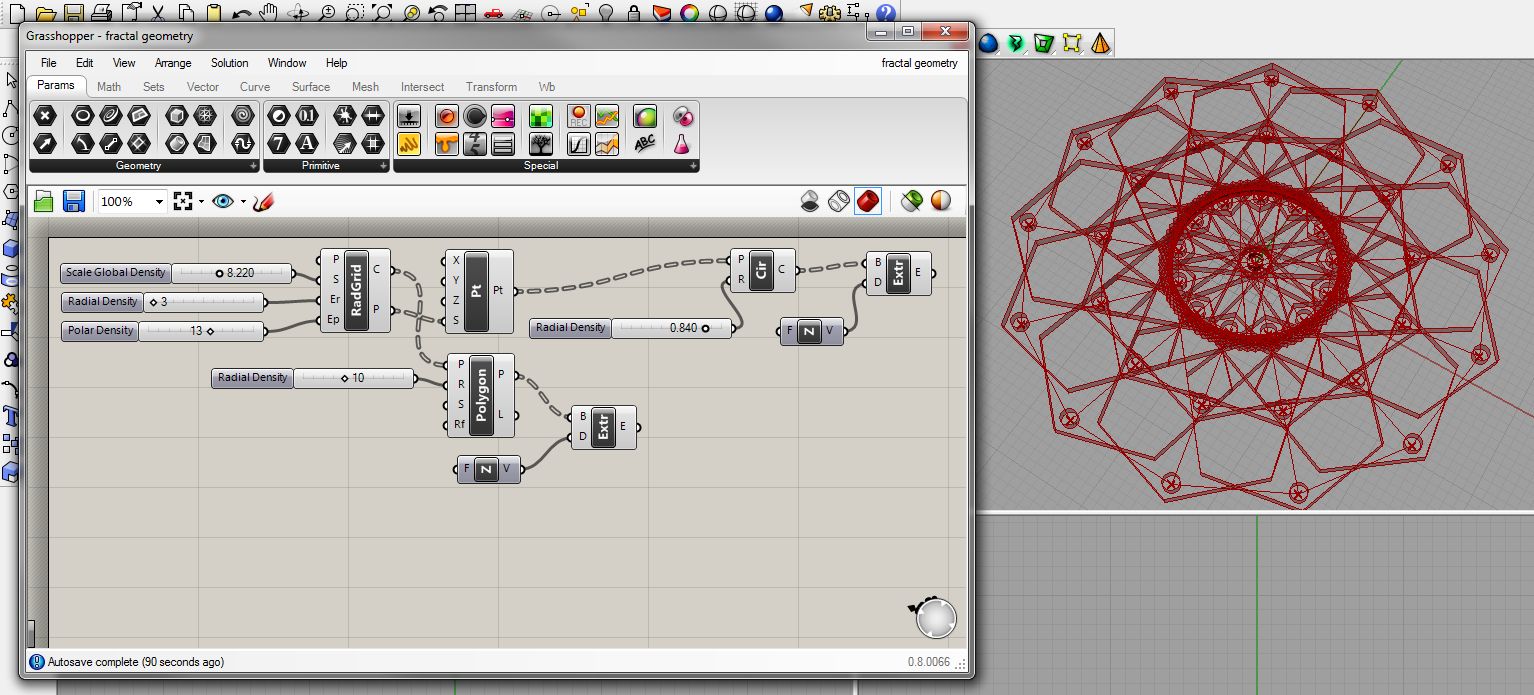Expand the Special panel with its bottom arrow

(x=692, y=164)
